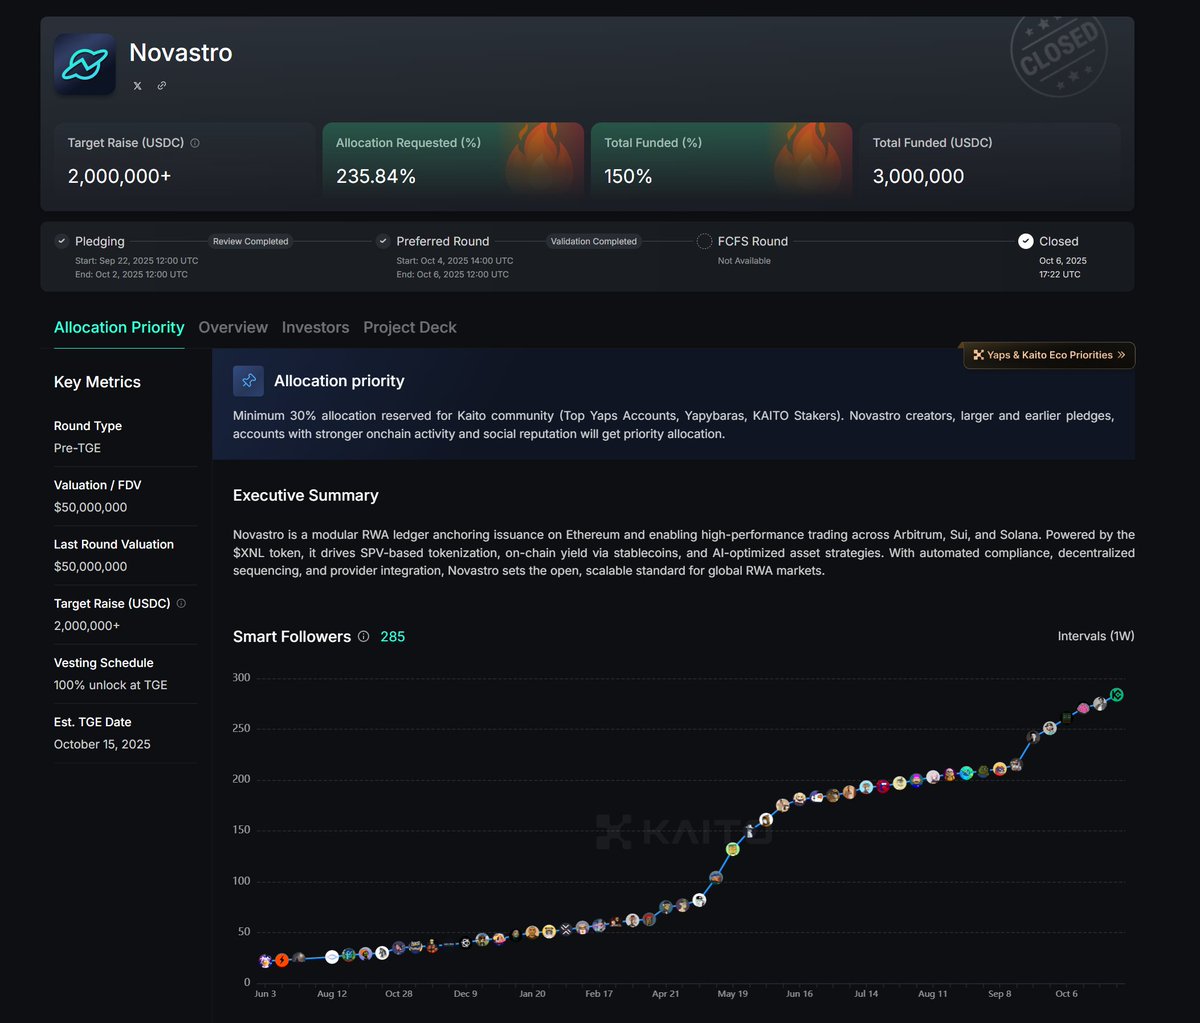The width and height of the screenshot is (1200, 1023).
Task: Click info icon in Key Metrics Target Raise
Action: (181, 604)
